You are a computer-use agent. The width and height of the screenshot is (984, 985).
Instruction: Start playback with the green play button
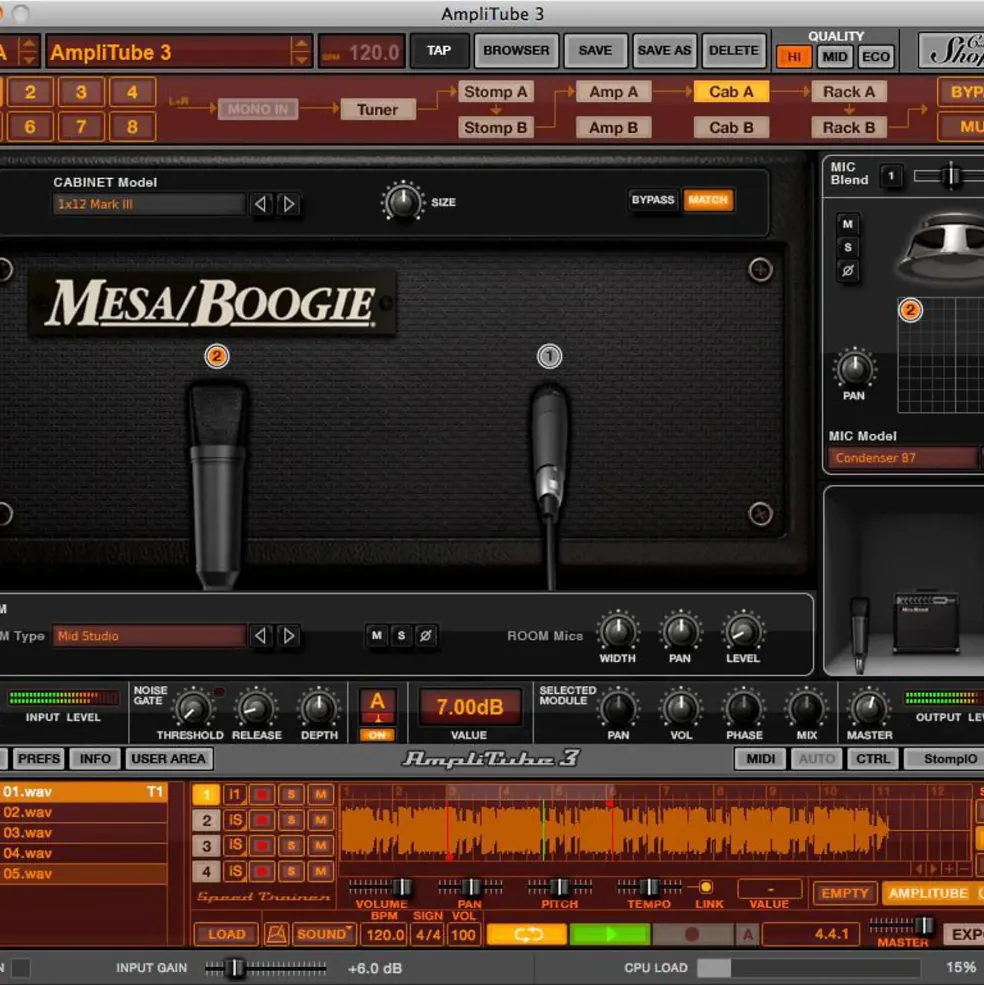(609, 934)
